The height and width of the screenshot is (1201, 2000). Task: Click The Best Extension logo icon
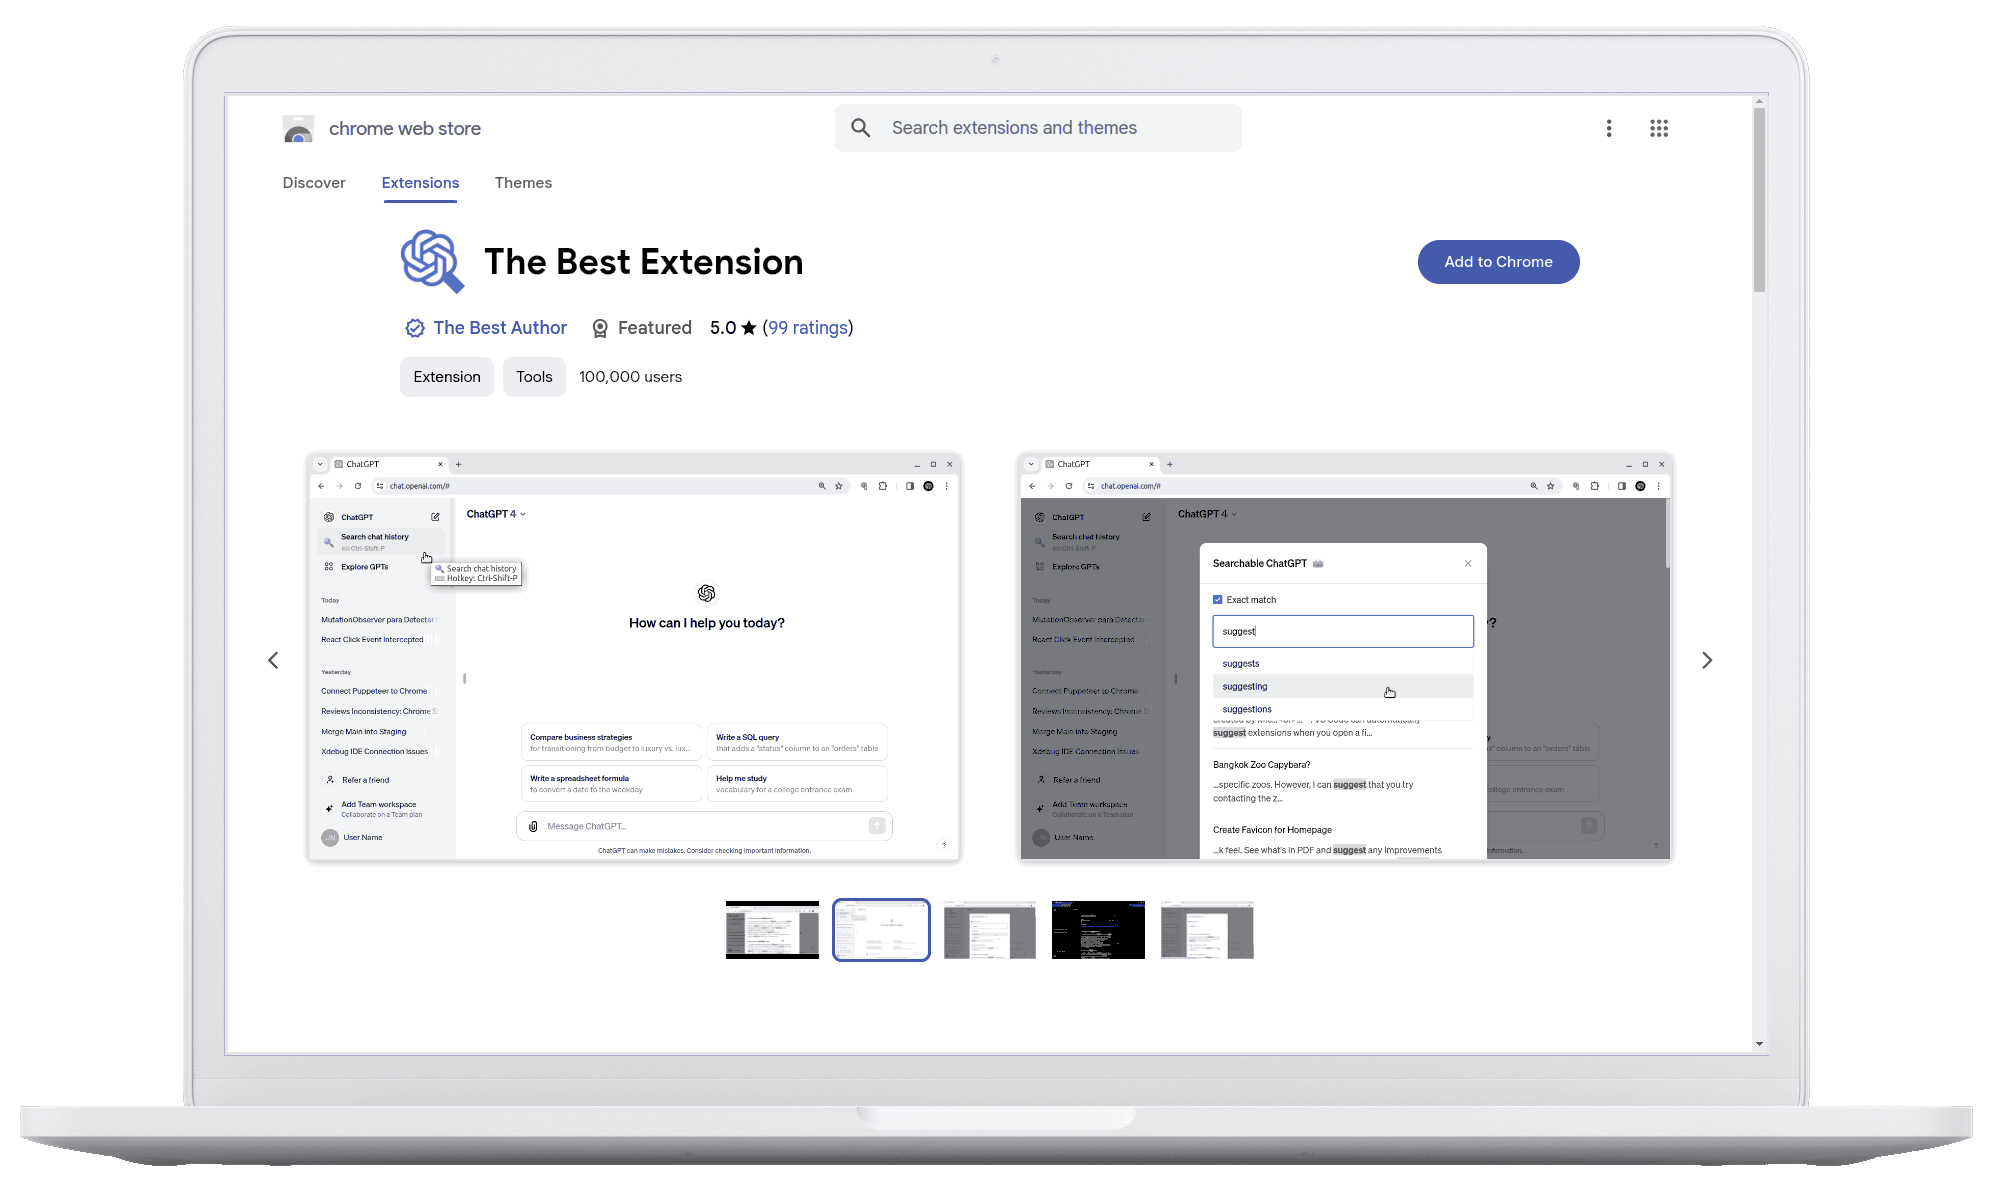[x=432, y=262]
